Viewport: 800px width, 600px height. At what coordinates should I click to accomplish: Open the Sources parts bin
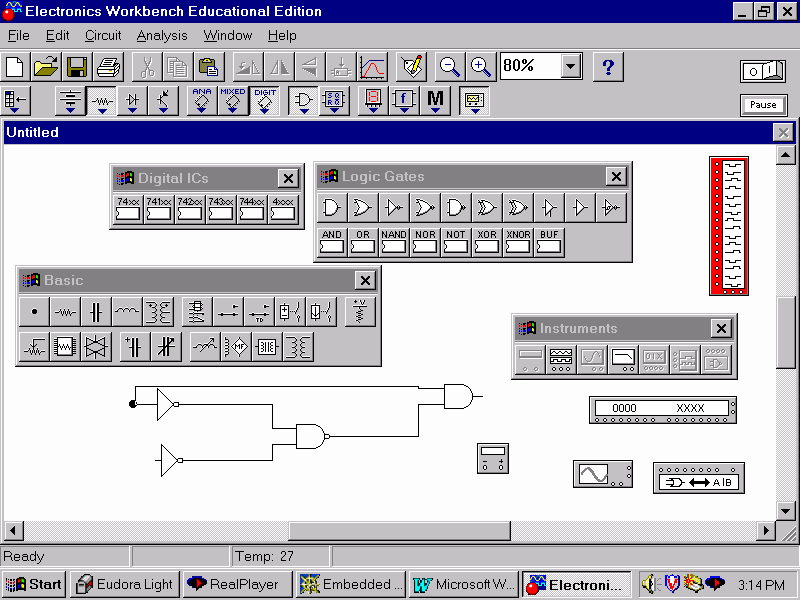70,100
